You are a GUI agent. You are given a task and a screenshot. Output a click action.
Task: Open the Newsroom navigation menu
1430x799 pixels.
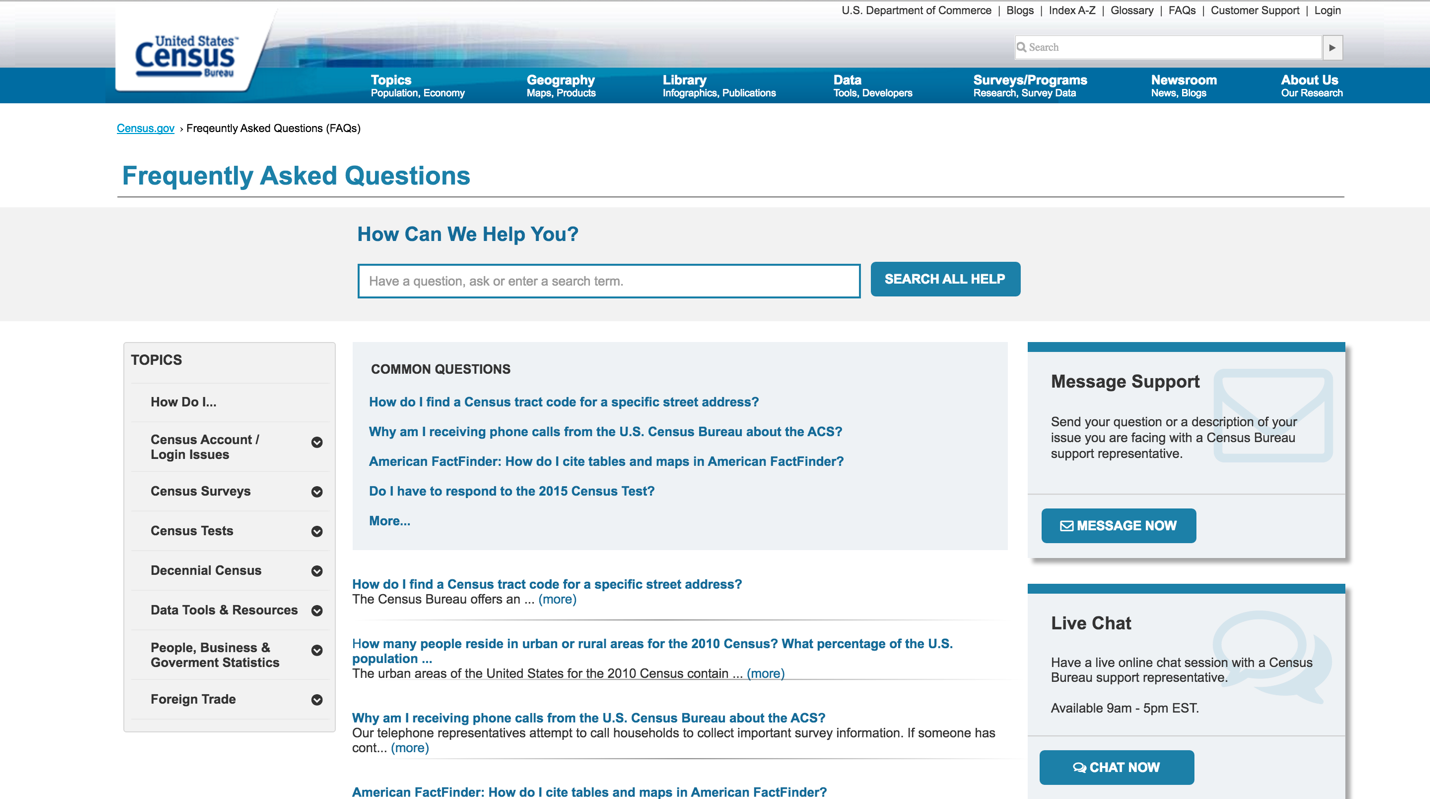click(x=1184, y=86)
